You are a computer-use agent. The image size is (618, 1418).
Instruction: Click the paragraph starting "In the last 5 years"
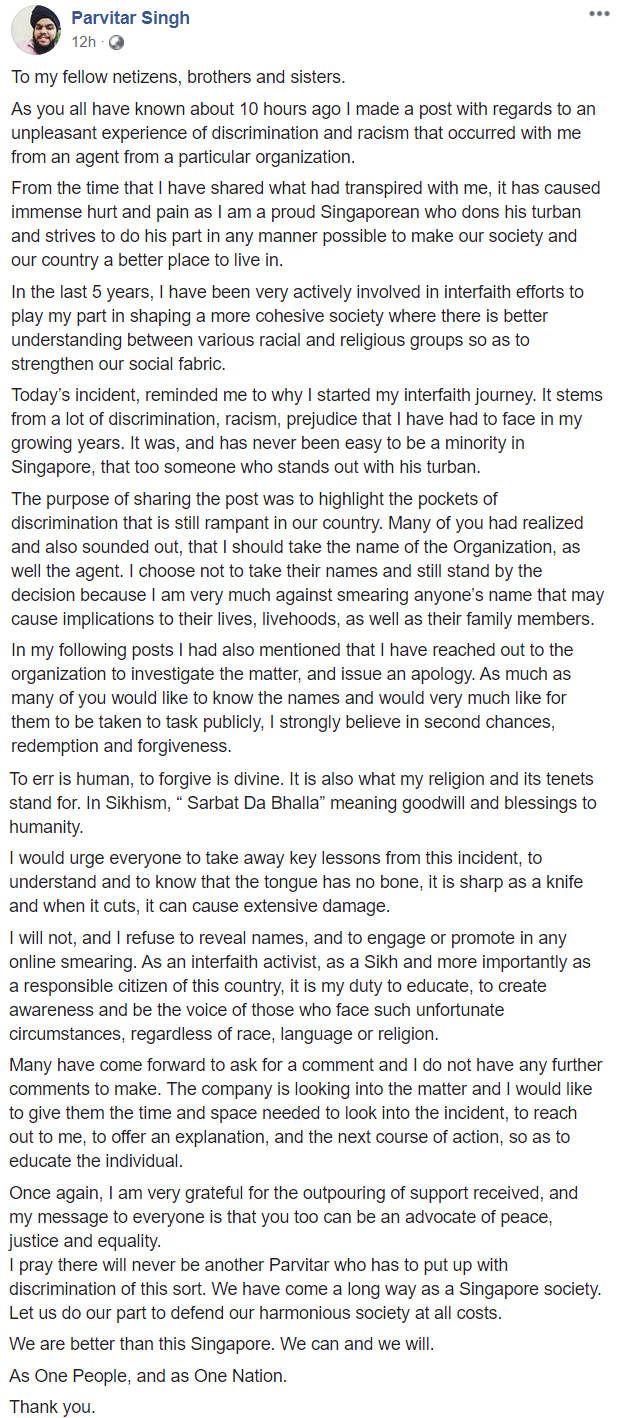tap(300, 327)
